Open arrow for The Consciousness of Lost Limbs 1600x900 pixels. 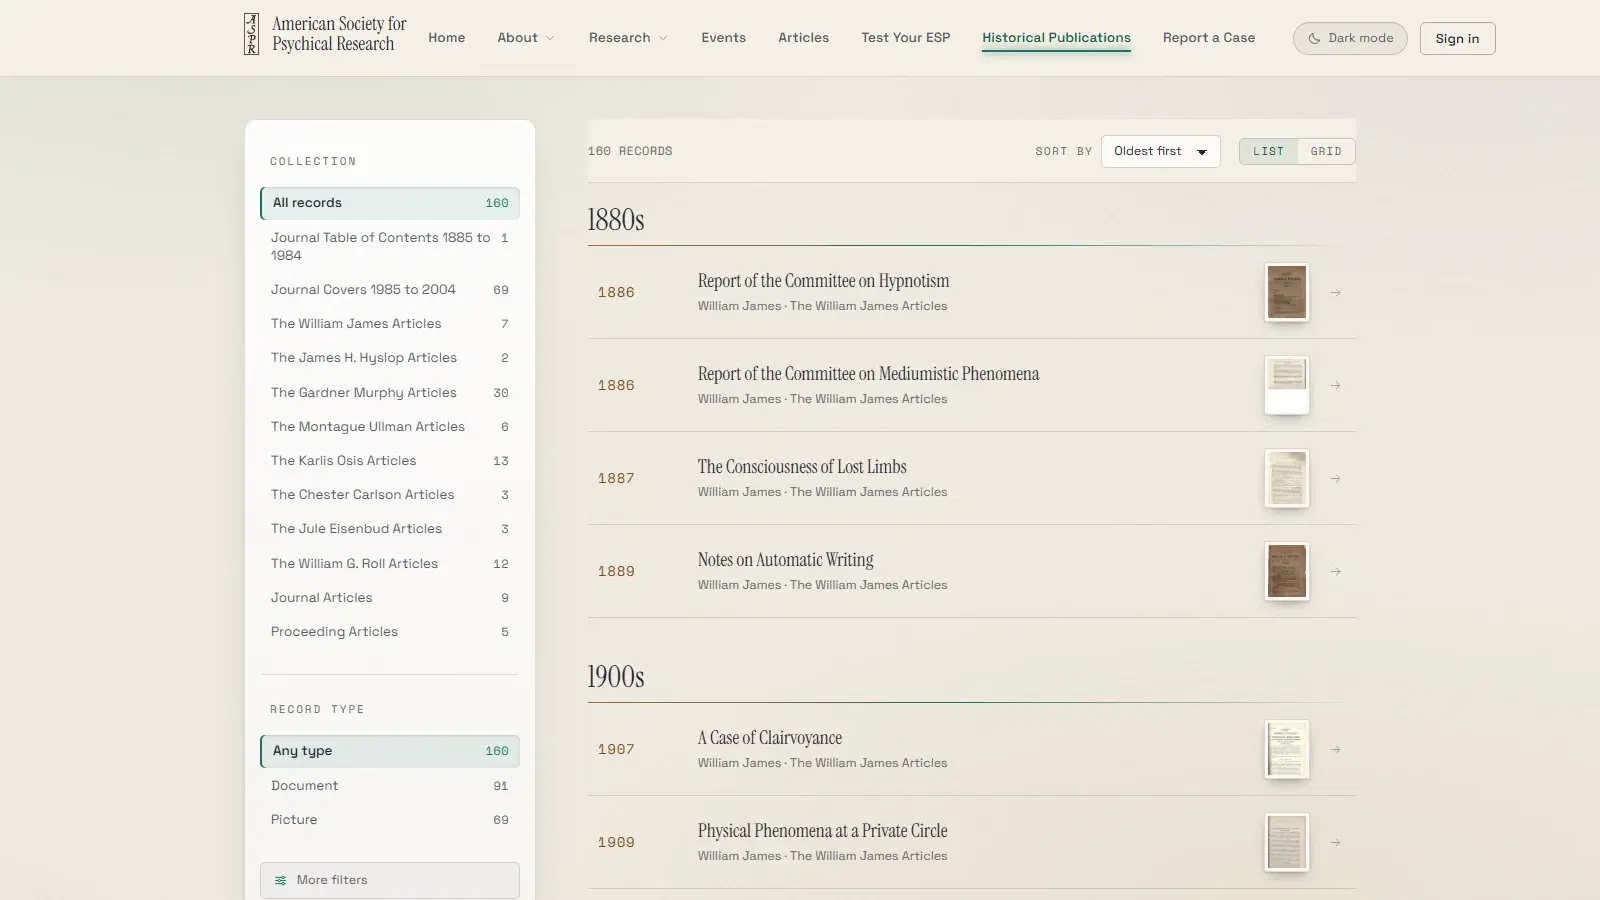1335,479
